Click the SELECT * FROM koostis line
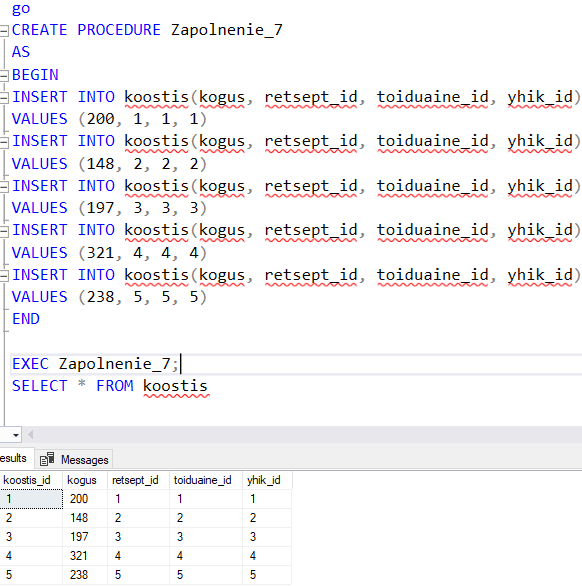The height and width of the screenshot is (586, 582). [x=110, y=386]
